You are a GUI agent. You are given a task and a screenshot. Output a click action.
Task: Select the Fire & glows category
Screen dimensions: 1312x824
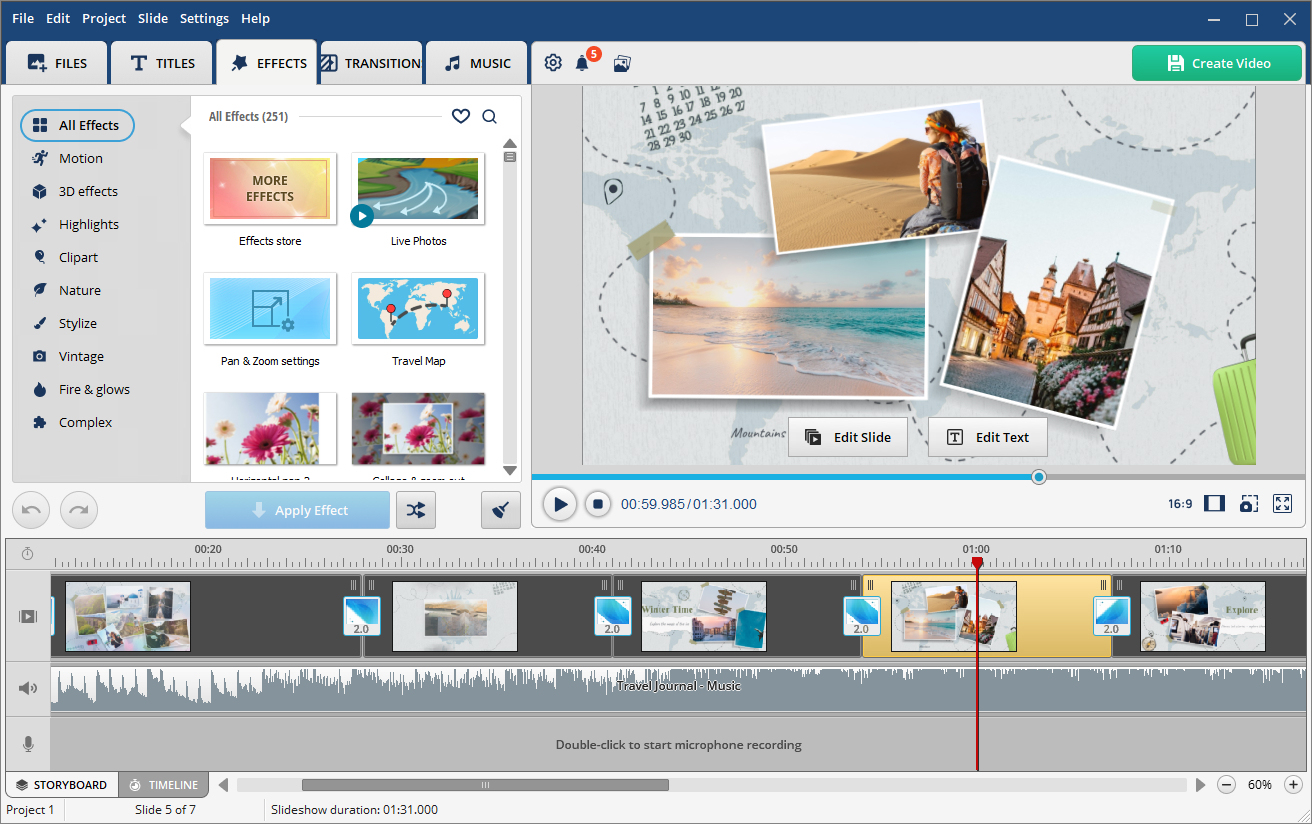(94, 389)
